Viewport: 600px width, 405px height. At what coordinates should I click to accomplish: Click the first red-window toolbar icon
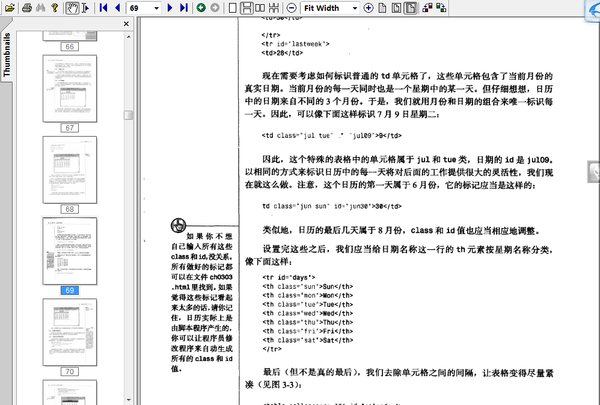click(x=427, y=8)
